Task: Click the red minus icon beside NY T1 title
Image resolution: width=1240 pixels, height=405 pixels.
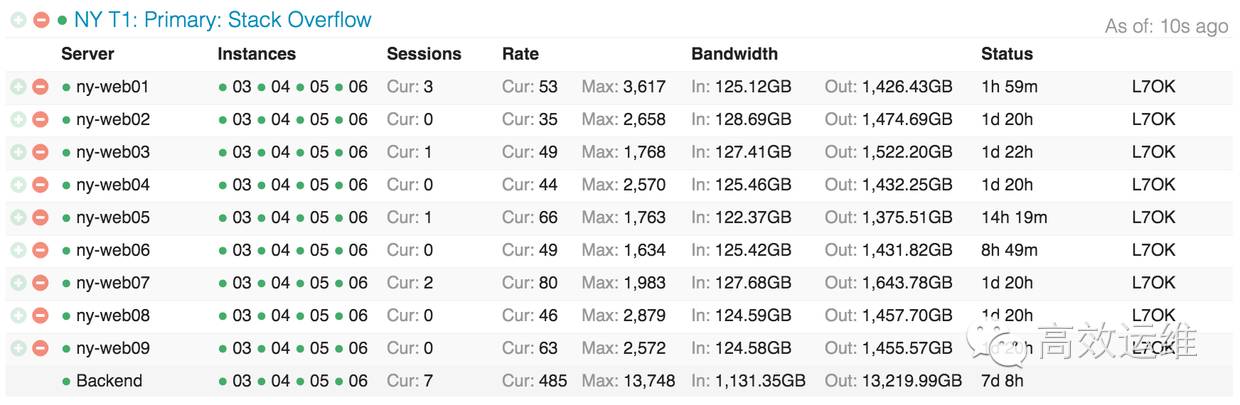Action: click(x=40, y=20)
